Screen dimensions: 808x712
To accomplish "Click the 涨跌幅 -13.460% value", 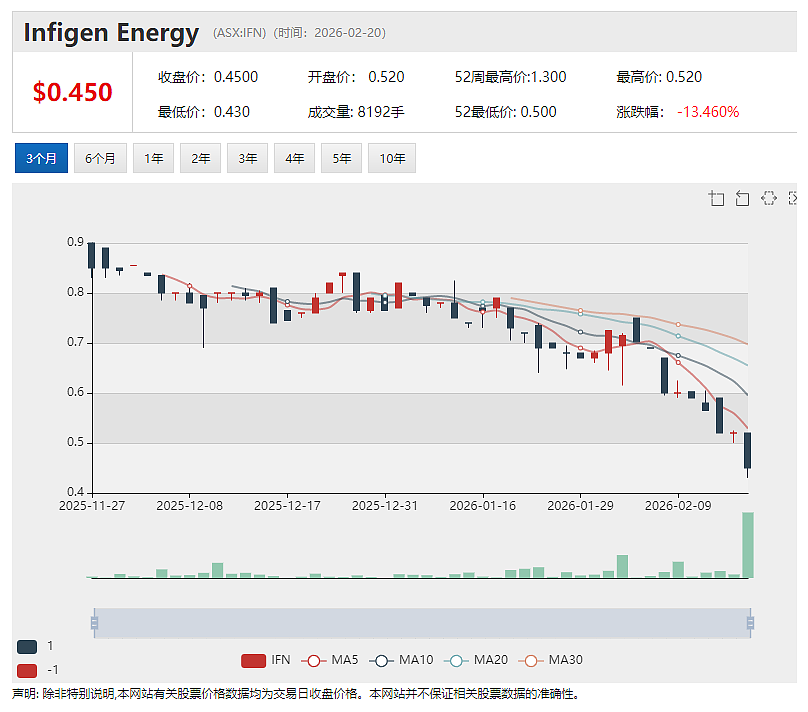I will pyautogui.click(x=678, y=112).
